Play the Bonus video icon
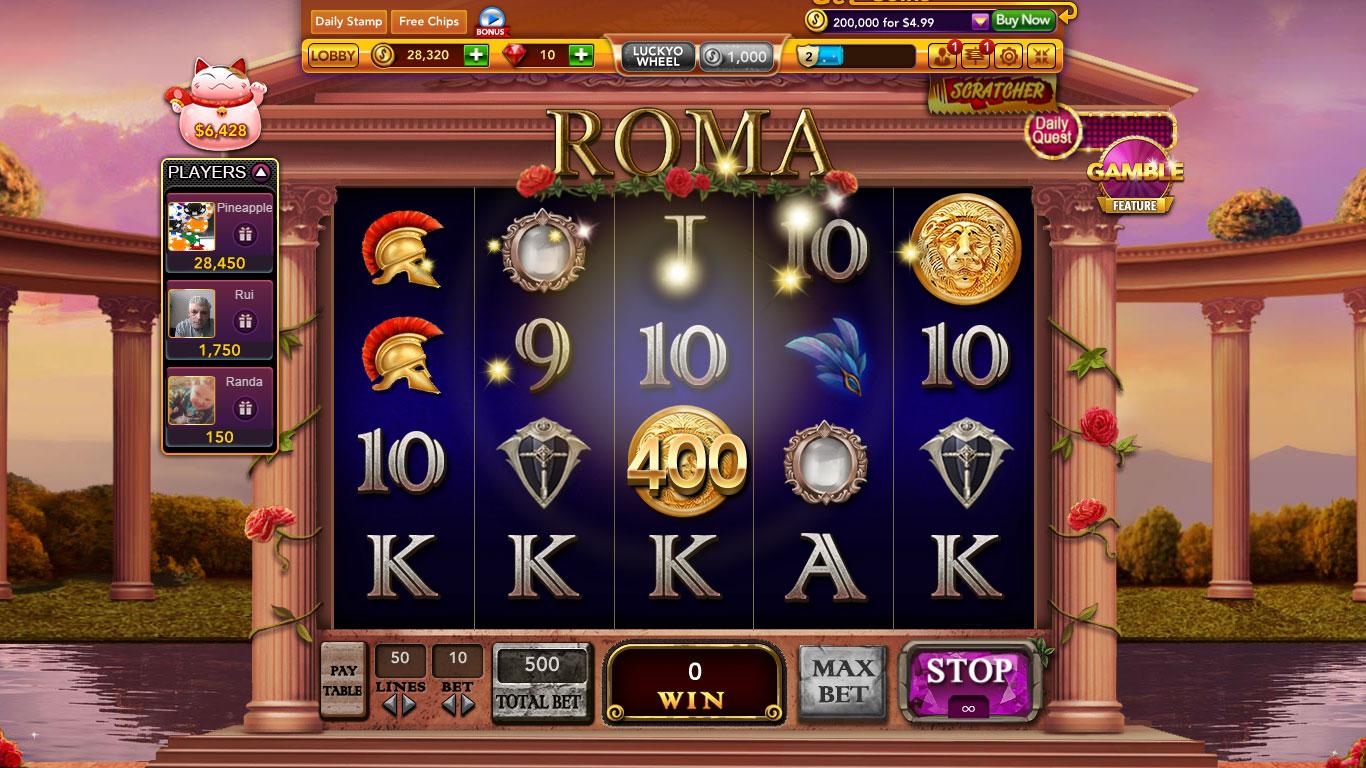1366x768 pixels. click(490, 20)
